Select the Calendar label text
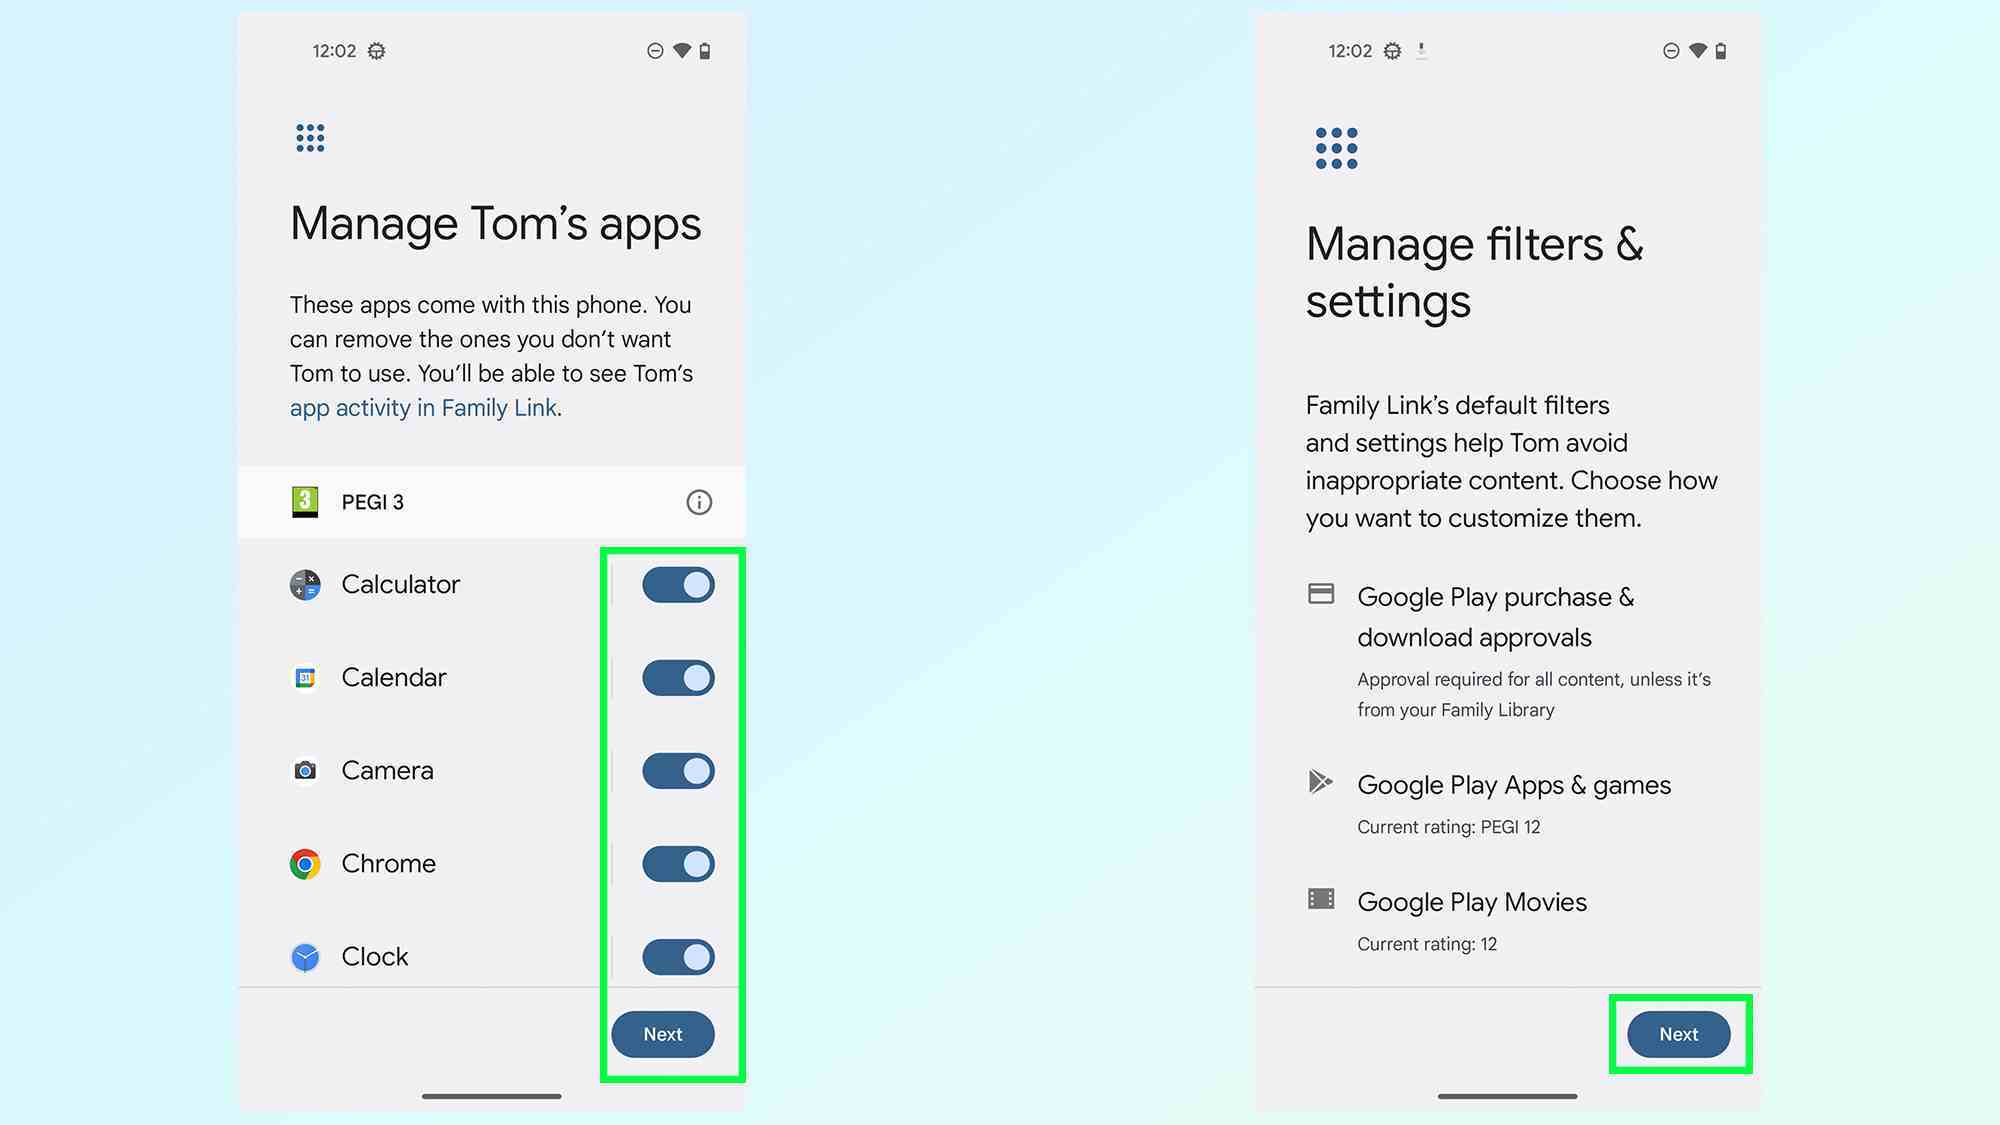2000x1125 pixels. click(x=394, y=678)
